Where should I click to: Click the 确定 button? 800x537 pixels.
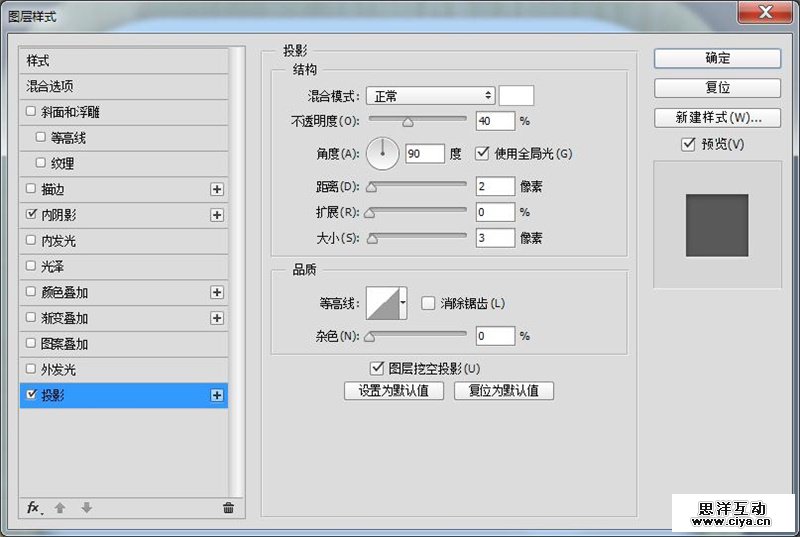pos(717,58)
